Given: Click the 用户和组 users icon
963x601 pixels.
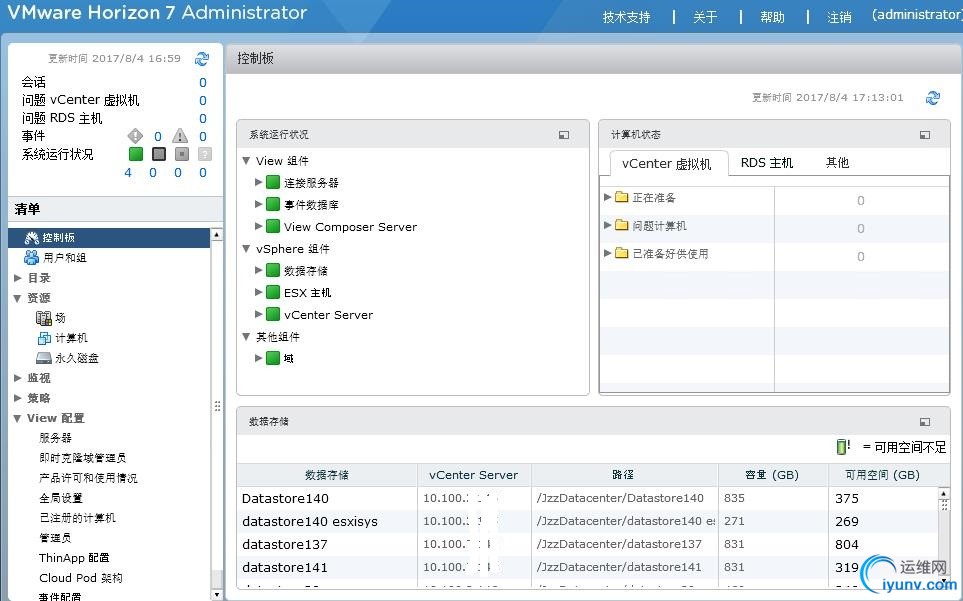Looking at the screenshot, I should (31, 257).
